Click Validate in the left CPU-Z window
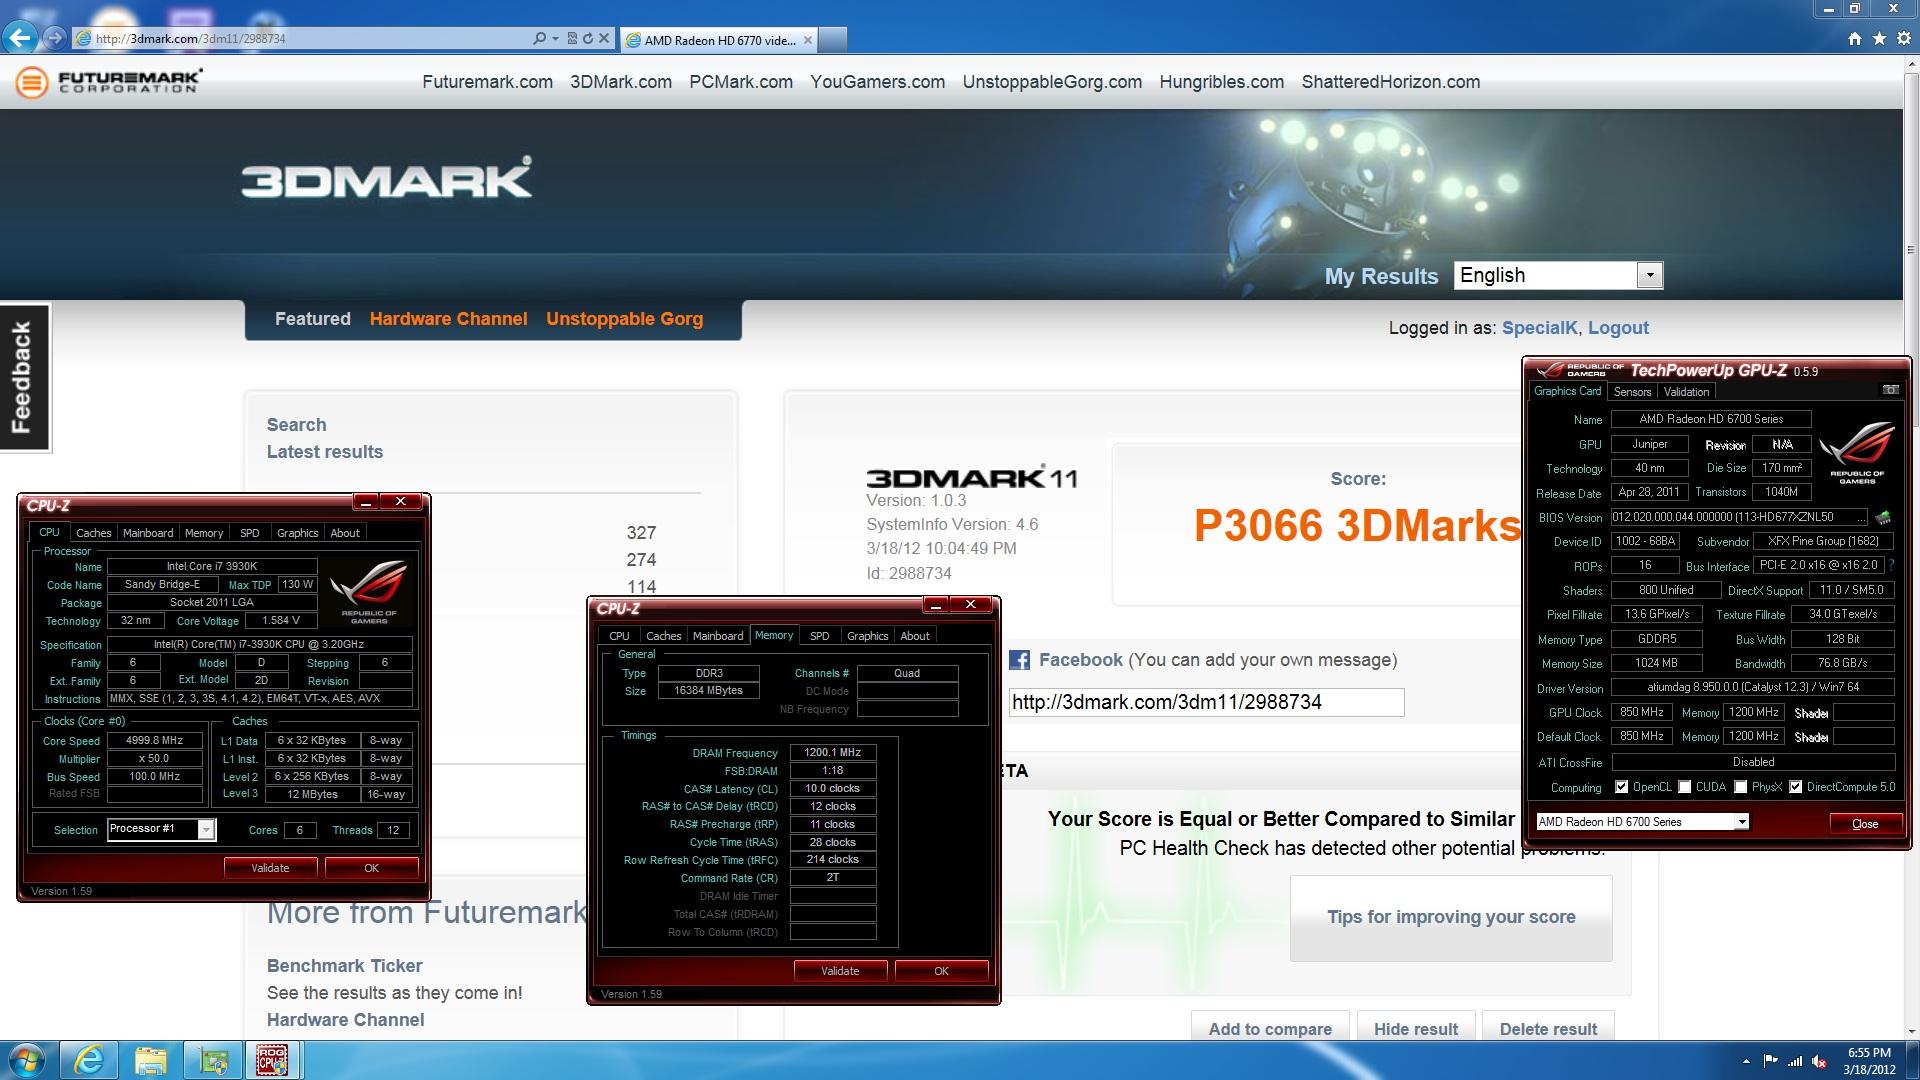The height and width of the screenshot is (1080, 1920). (270, 868)
